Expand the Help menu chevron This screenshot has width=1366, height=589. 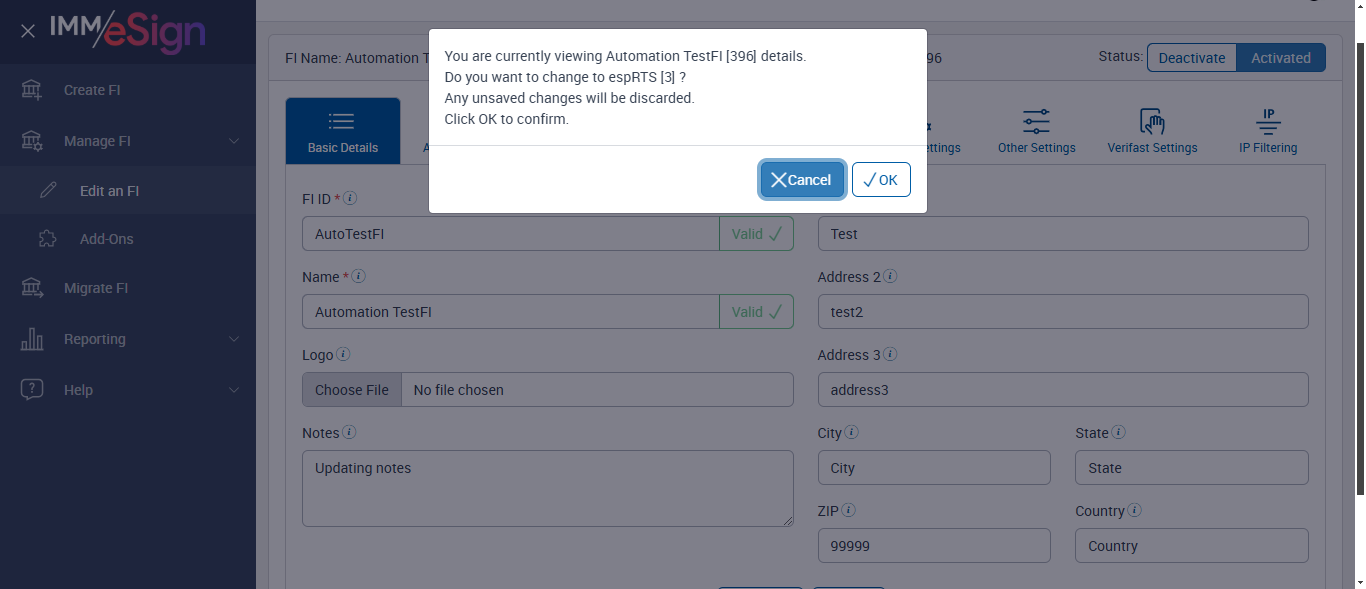coord(234,390)
